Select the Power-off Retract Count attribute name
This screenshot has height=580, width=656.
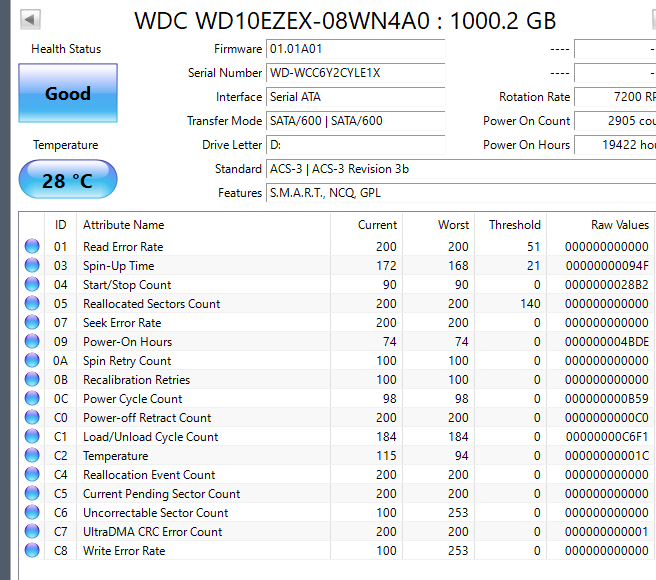point(147,418)
